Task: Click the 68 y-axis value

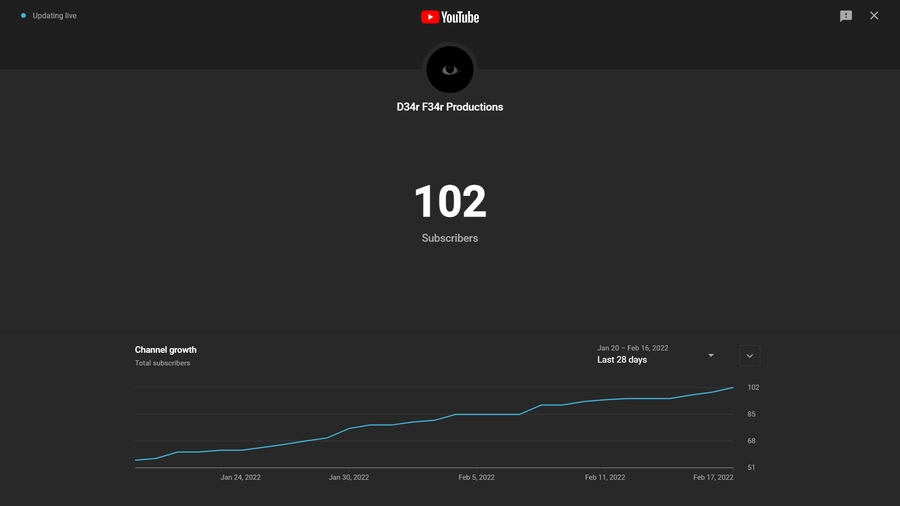Action: pyautogui.click(x=751, y=441)
